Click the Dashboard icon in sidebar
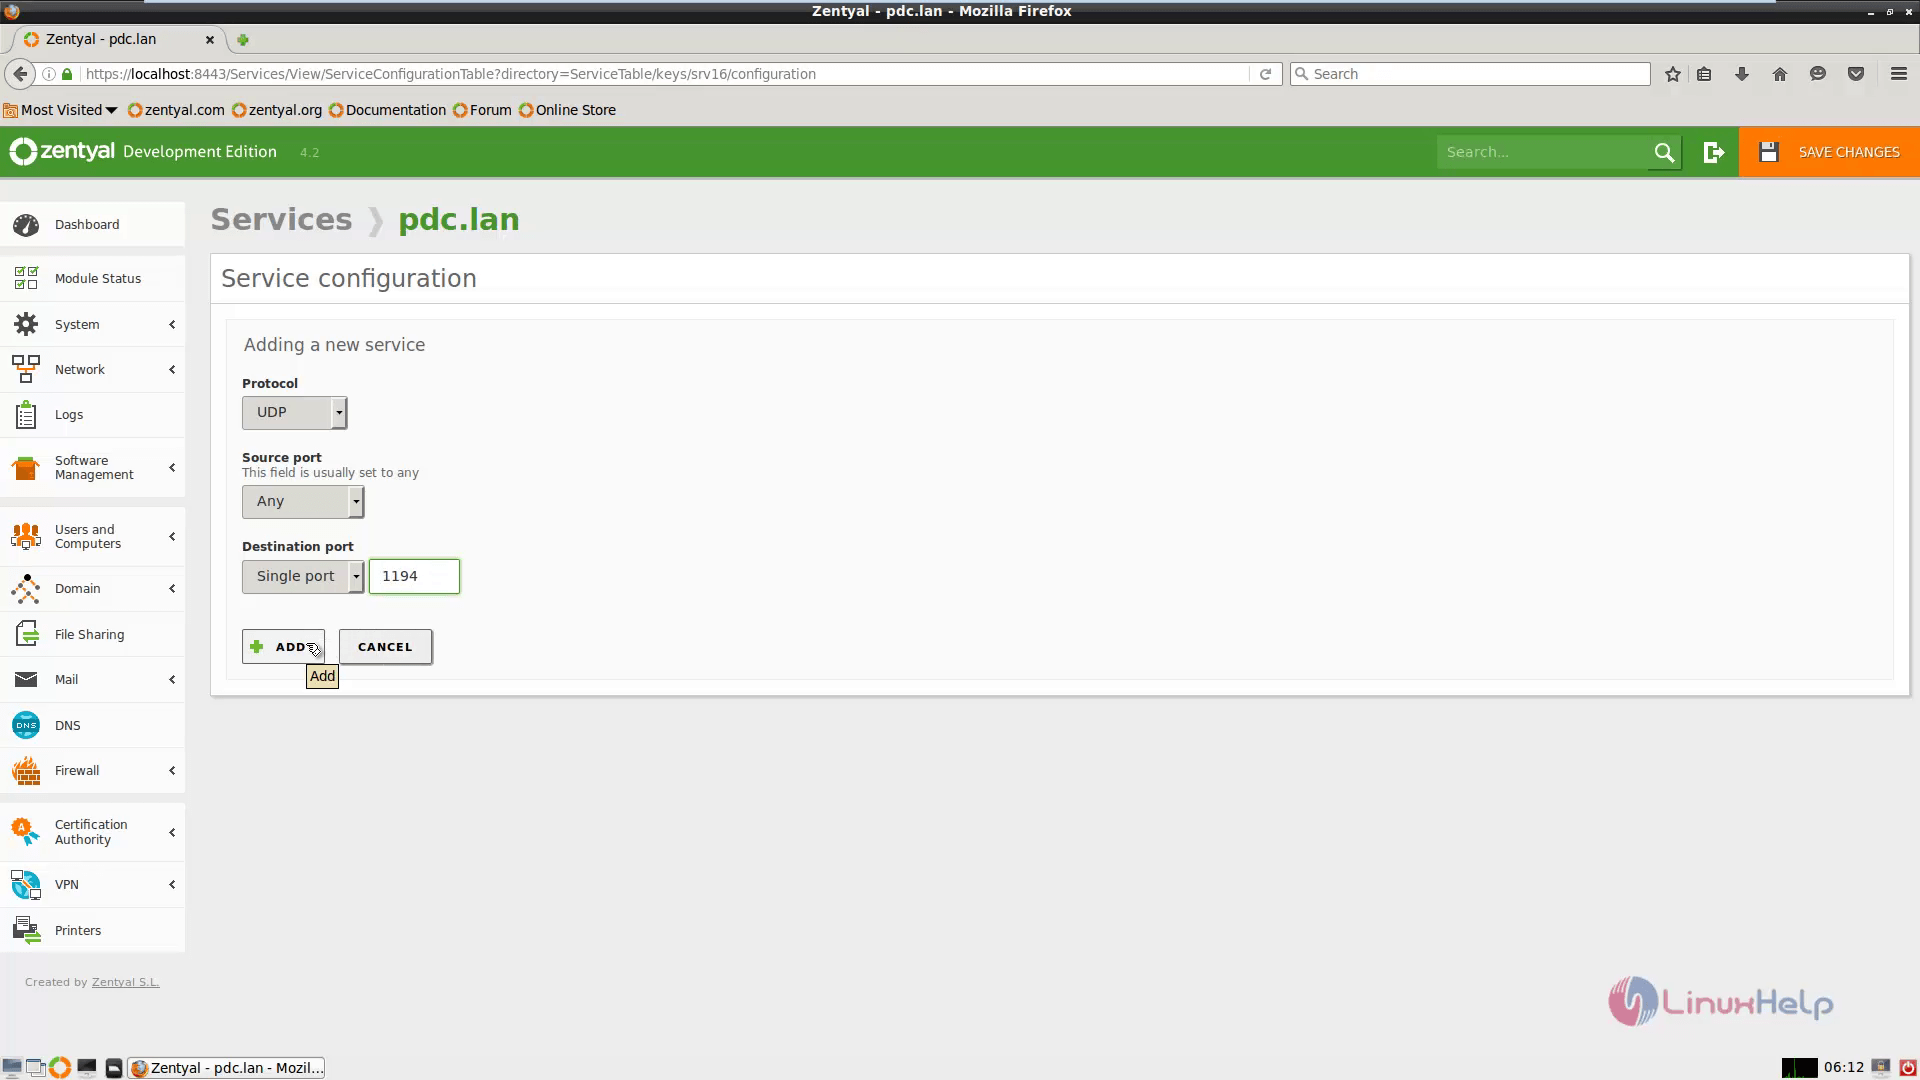 click(25, 224)
